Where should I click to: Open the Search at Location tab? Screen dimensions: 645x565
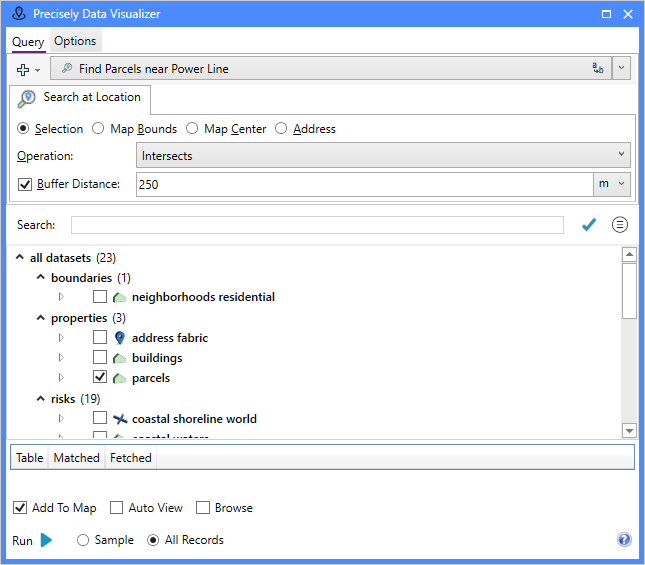coord(80,98)
